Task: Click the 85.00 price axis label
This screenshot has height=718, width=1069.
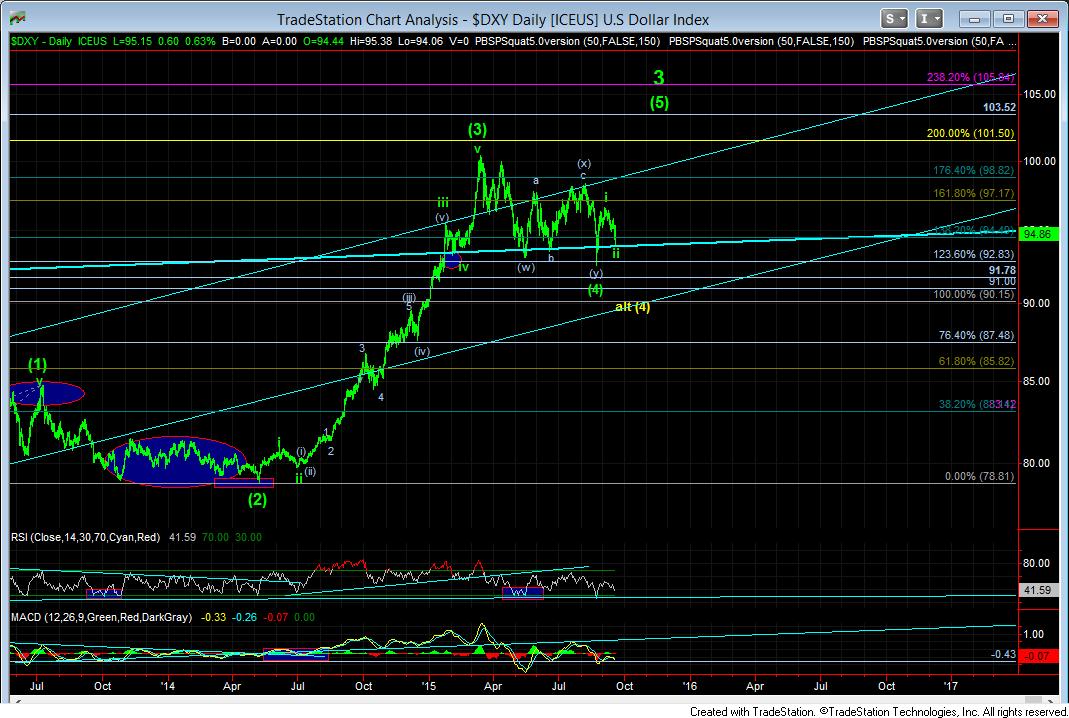Action: (1037, 382)
